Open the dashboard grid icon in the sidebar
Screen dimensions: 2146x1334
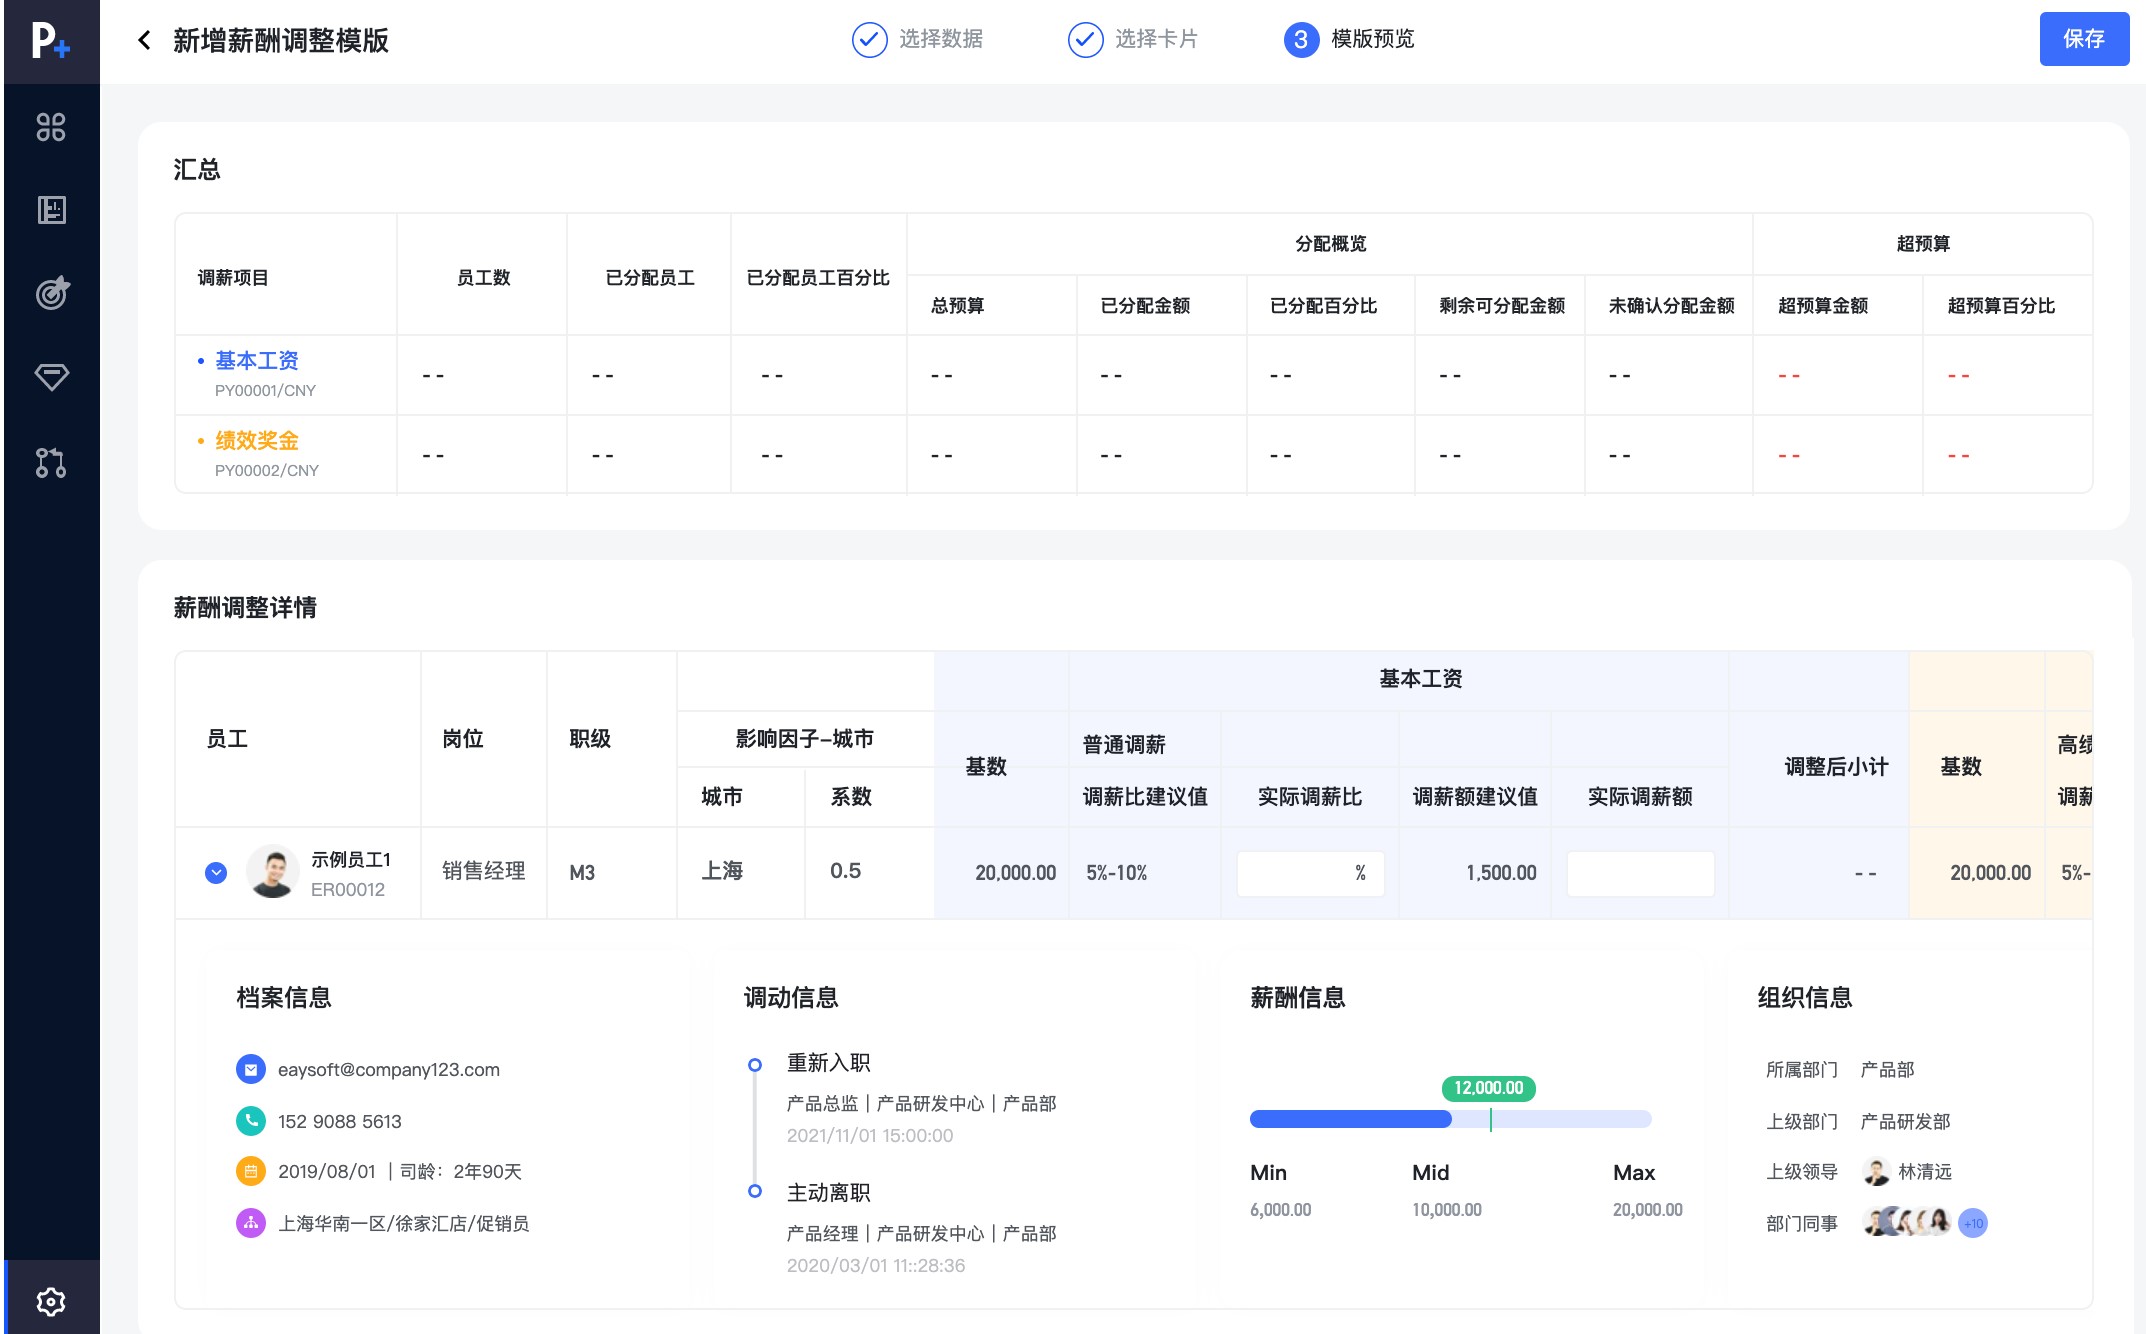(x=51, y=127)
